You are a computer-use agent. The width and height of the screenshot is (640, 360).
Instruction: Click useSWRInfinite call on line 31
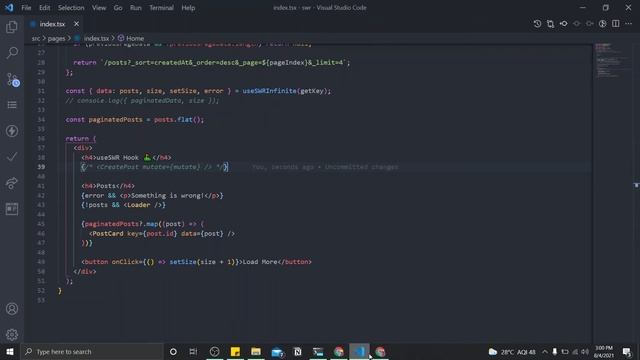coord(269,91)
